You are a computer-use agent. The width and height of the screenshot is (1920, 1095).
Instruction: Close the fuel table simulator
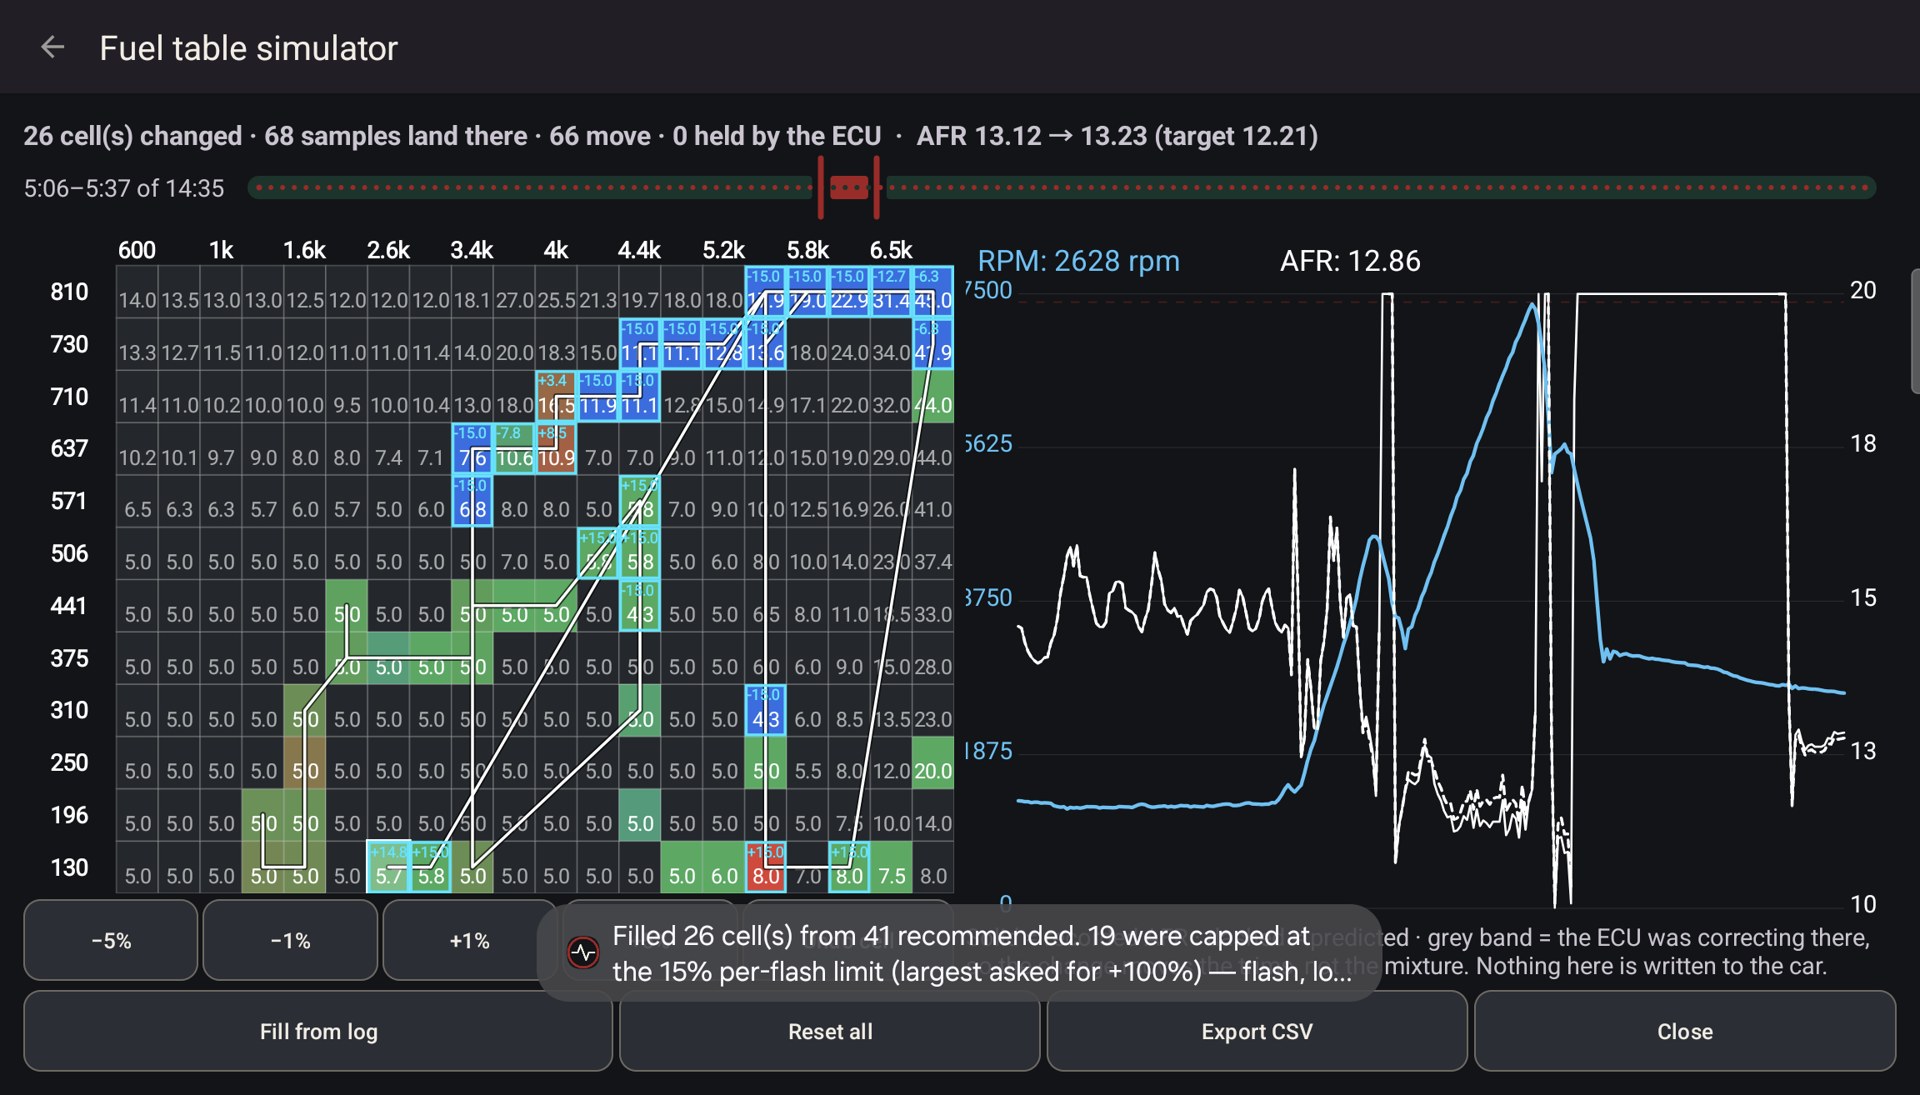pyautogui.click(x=1685, y=1031)
